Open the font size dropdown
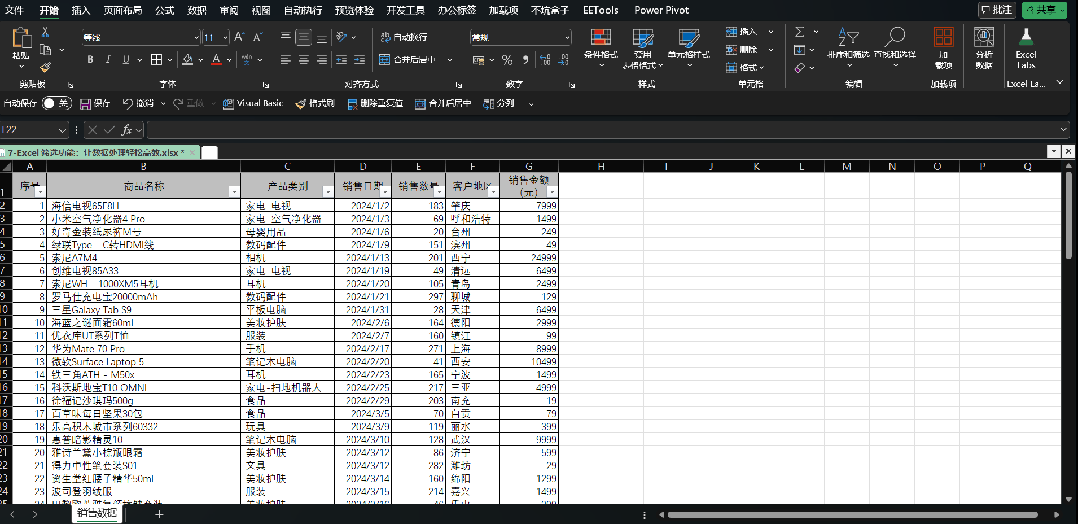1078x524 pixels. click(x=226, y=37)
